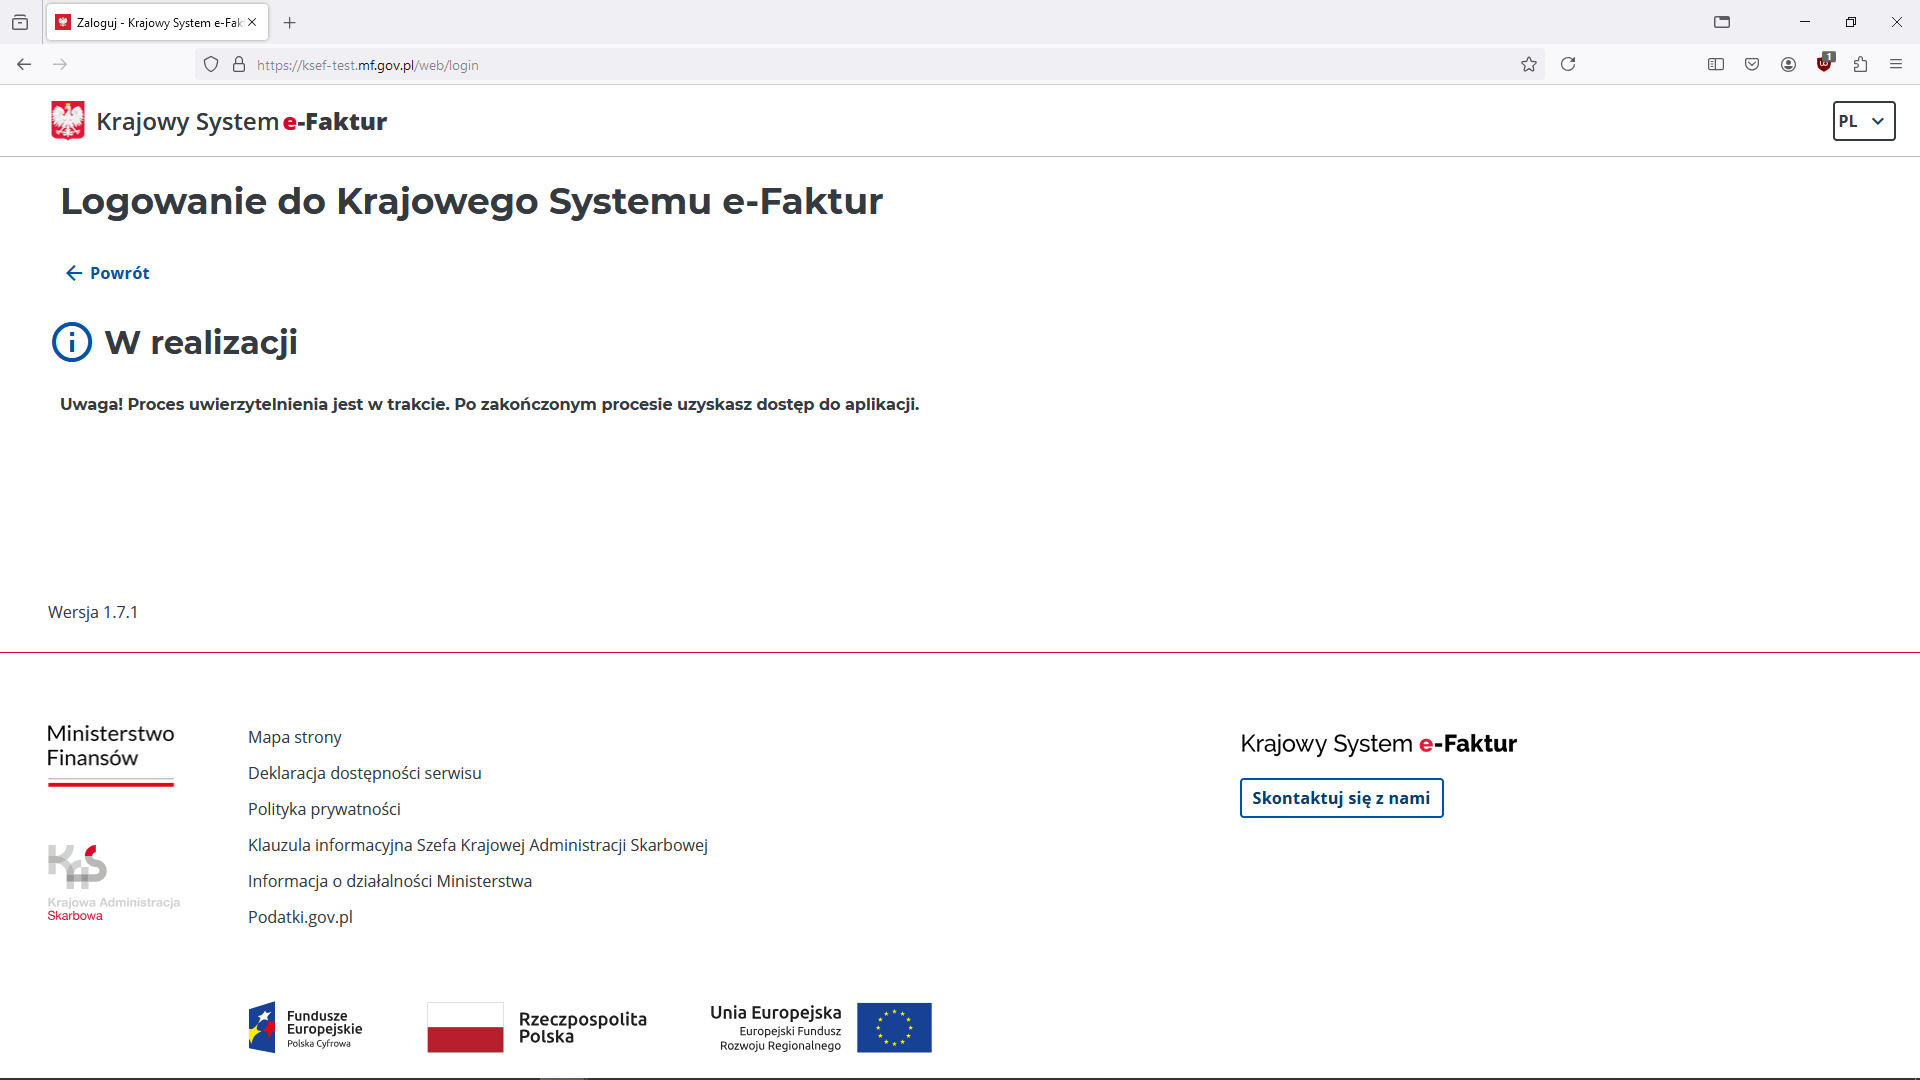Click the URL address bar field
This screenshot has width=1920, height=1080.
coord(800,65)
